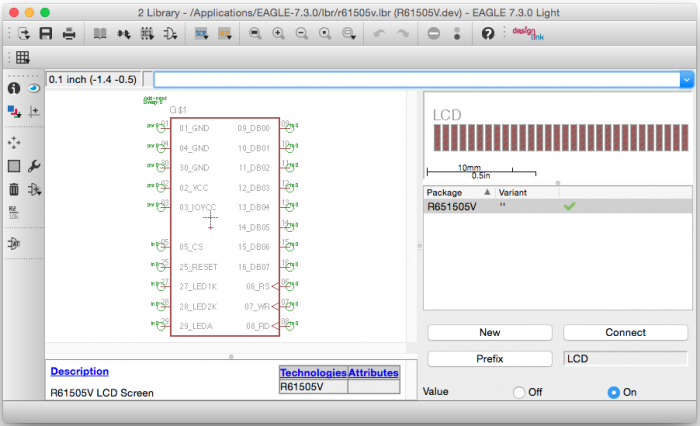Open the Device editor AND-gate icon
The width and height of the screenshot is (700, 426).
[x=124, y=33]
